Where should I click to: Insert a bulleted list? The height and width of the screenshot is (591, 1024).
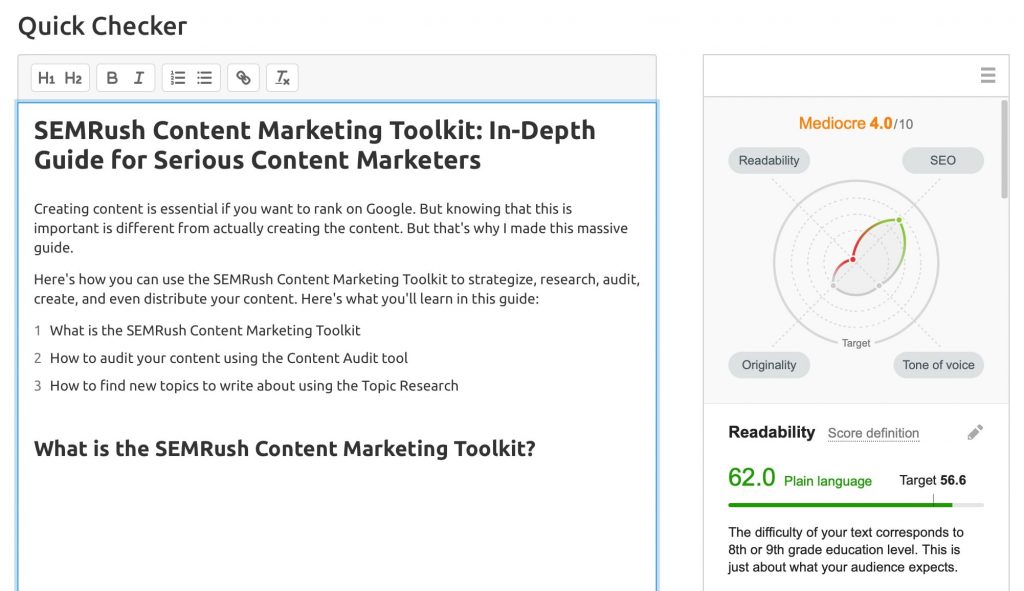(x=203, y=77)
